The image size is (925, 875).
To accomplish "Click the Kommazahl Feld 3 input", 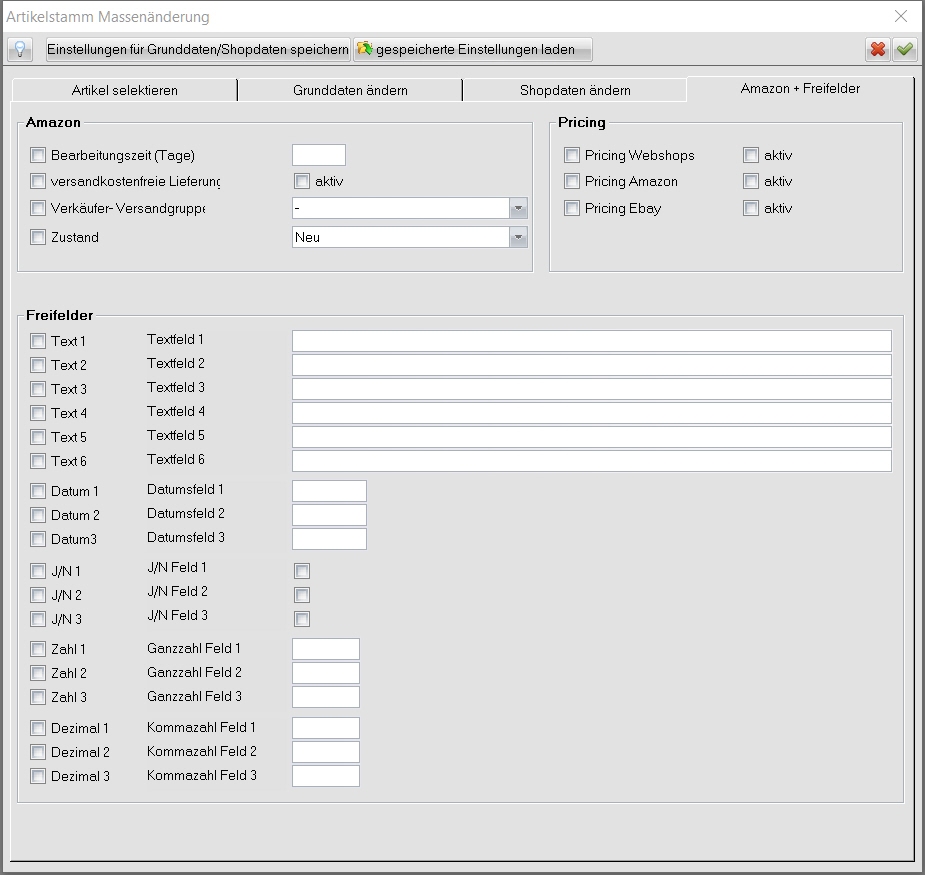I will pyautogui.click(x=326, y=776).
